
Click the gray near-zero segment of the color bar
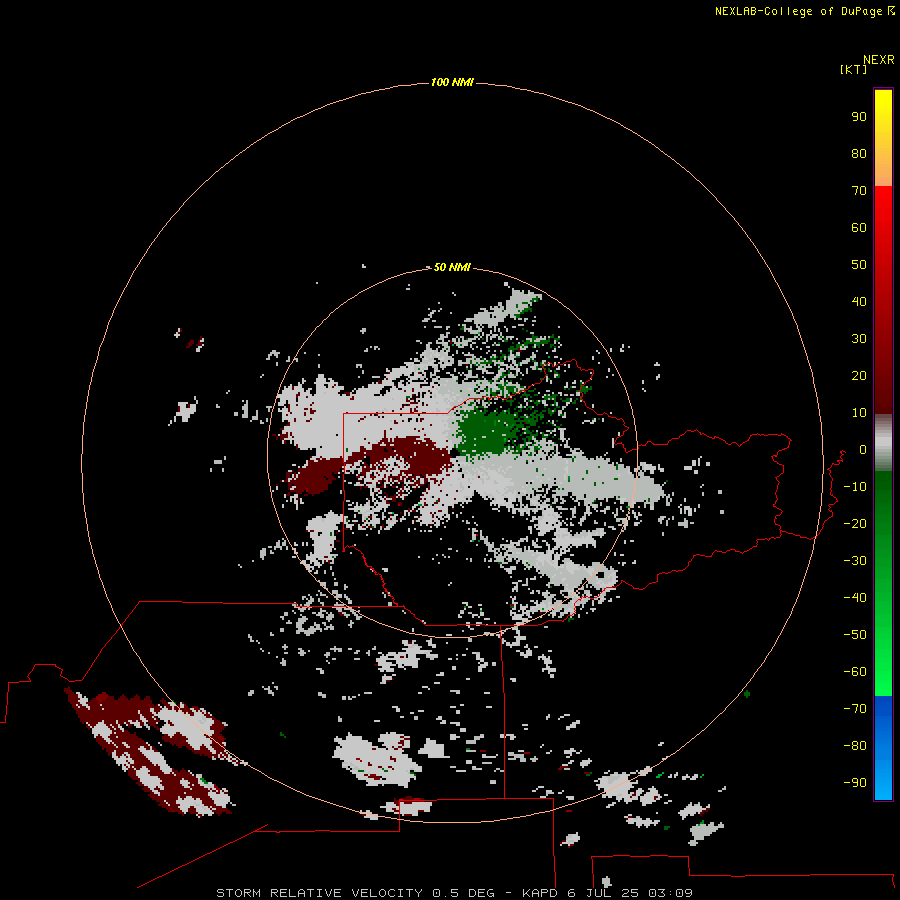[x=883, y=442]
